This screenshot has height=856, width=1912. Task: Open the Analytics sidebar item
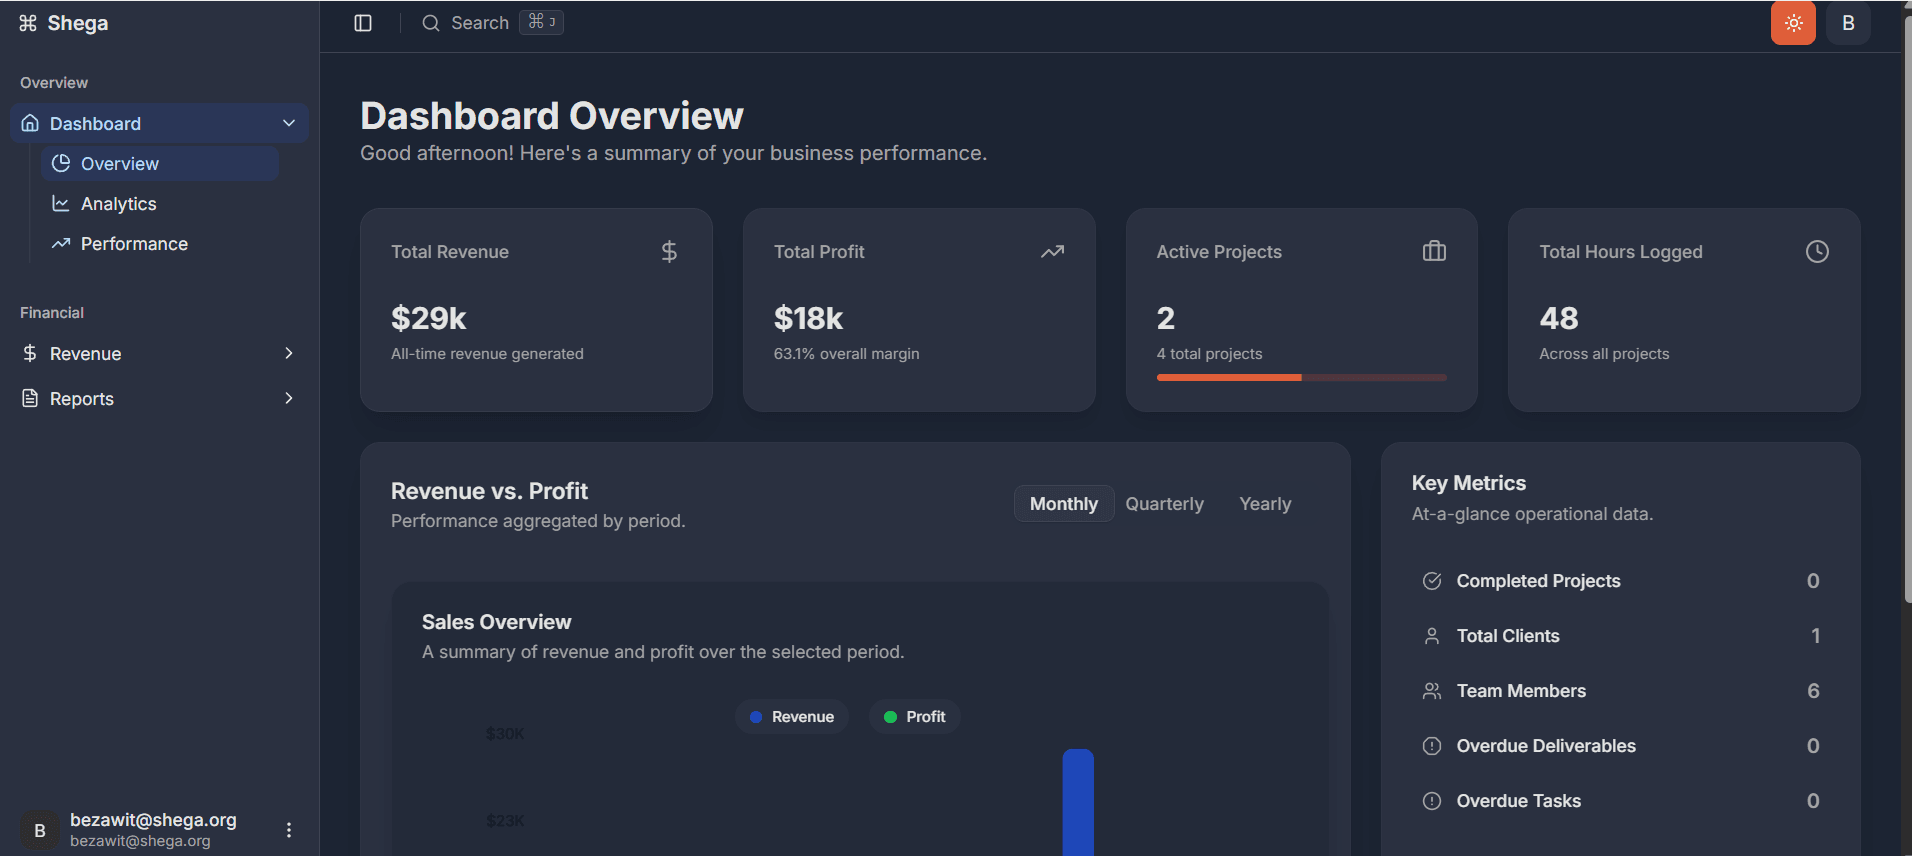[160, 203]
